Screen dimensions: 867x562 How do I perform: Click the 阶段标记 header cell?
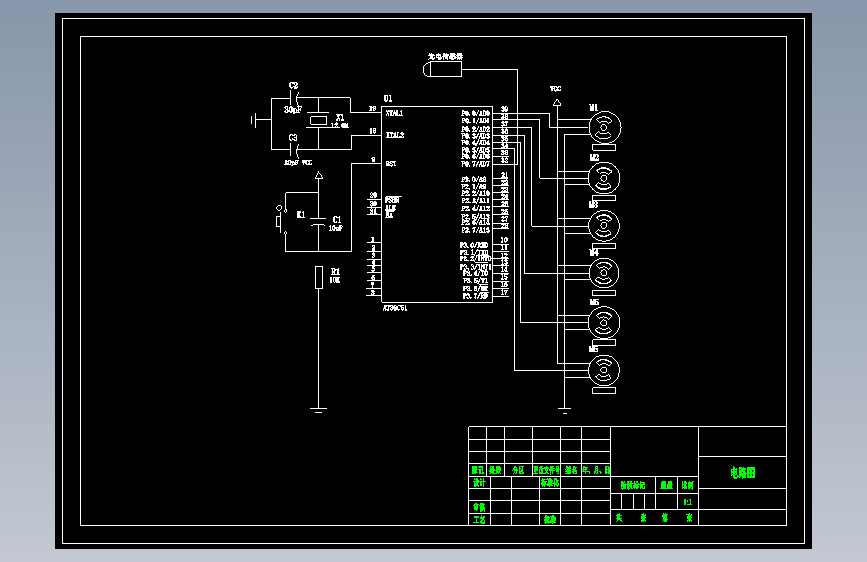point(633,485)
